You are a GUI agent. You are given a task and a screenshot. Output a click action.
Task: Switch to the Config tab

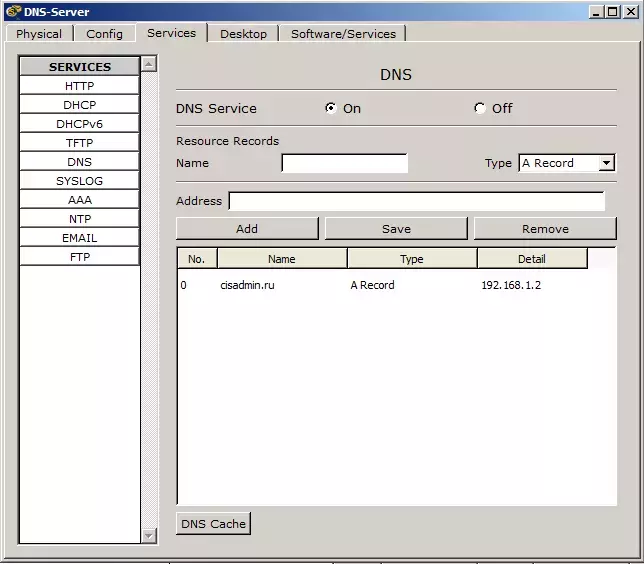click(104, 34)
